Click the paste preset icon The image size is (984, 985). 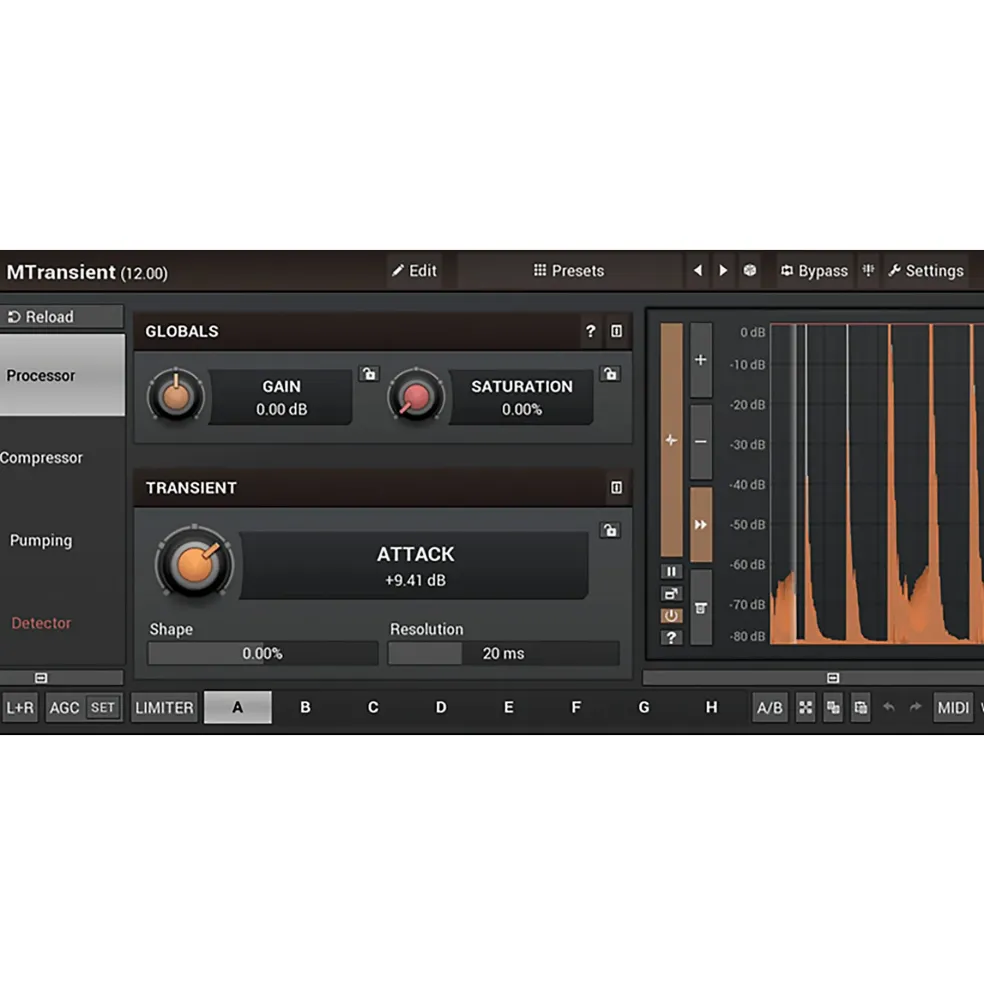coord(861,708)
